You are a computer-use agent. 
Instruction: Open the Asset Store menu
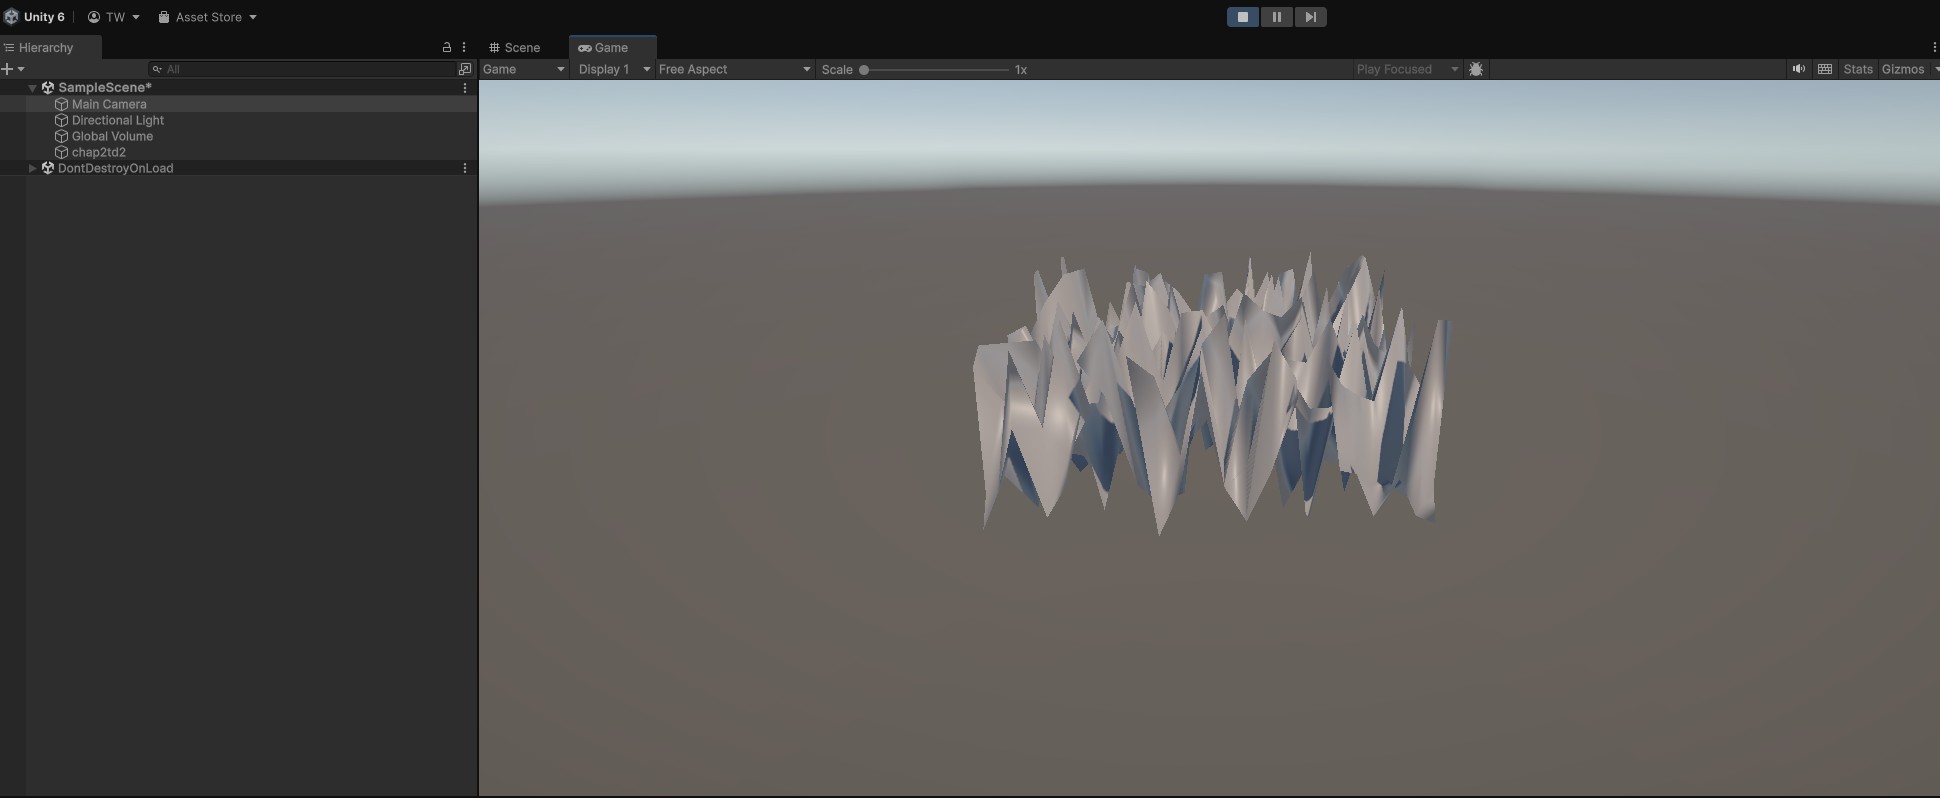(208, 17)
